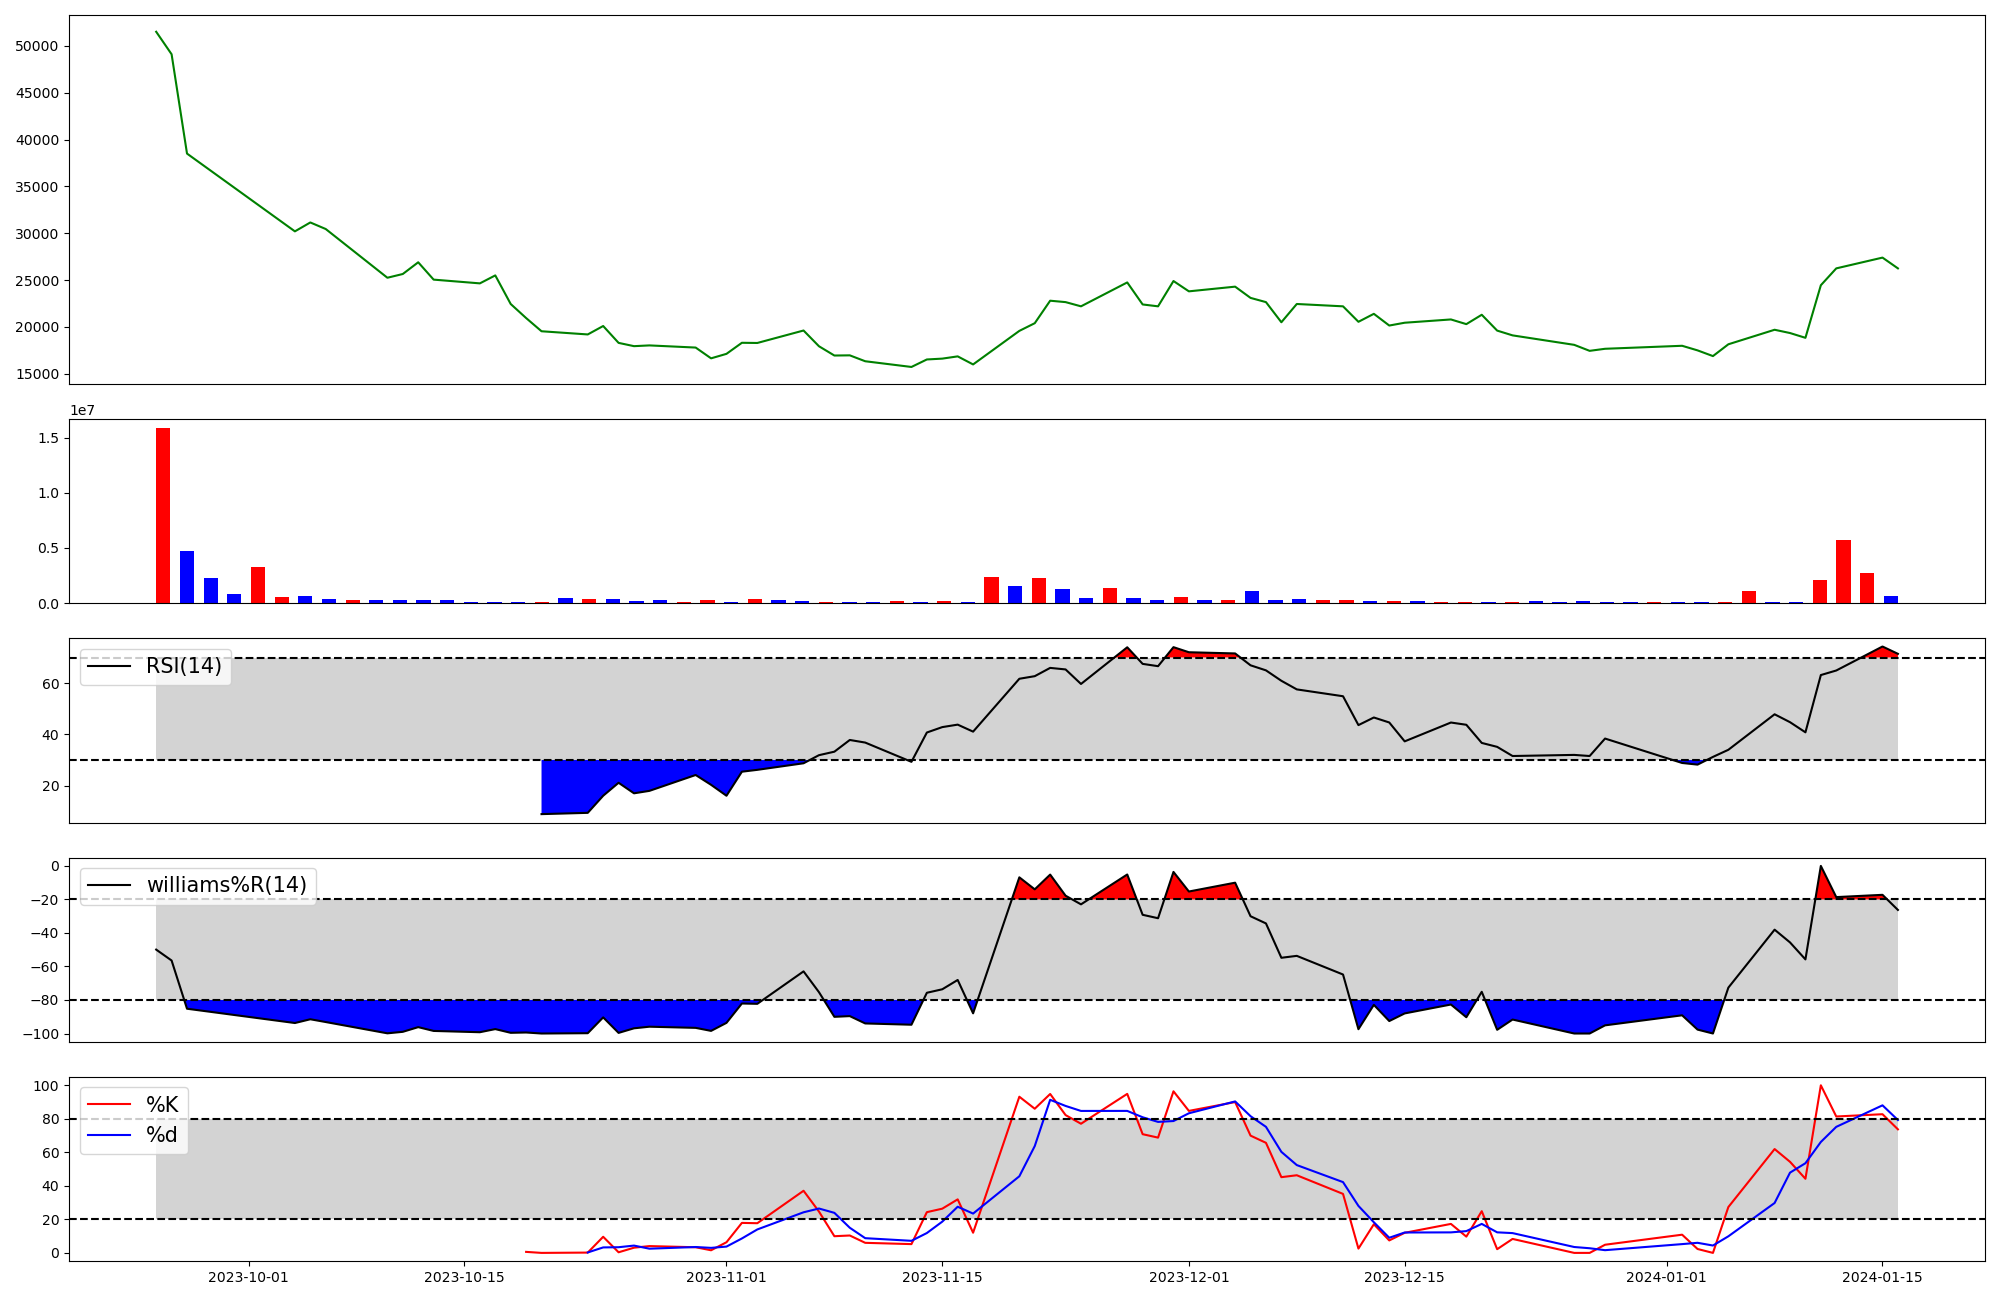The image size is (2000, 1300).
Task: Click the 2023-10-15 x-axis date label
Action: click(464, 1277)
